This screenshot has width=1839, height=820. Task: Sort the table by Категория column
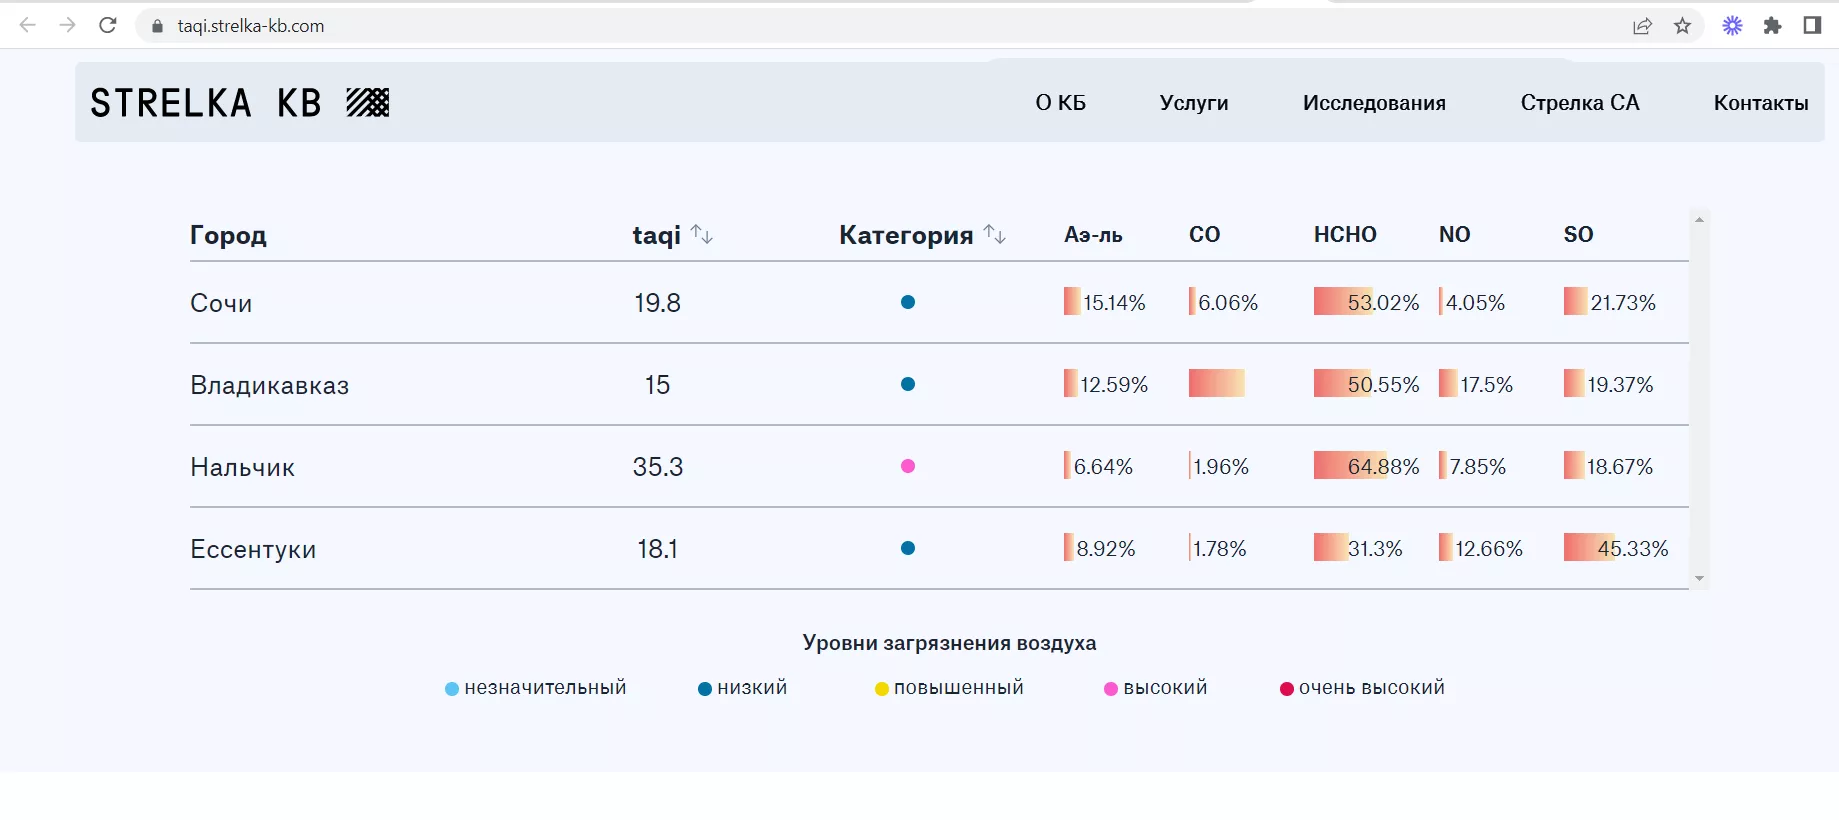pos(994,235)
